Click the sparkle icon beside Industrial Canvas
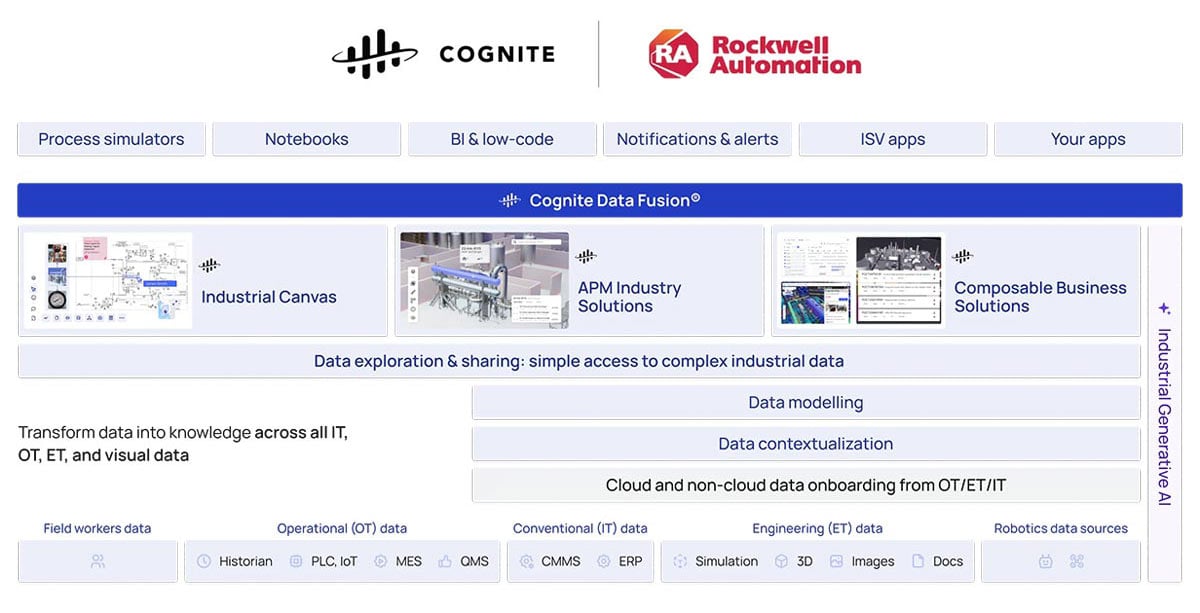This screenshot has width=1200, height=613. [x=208, y=265]
